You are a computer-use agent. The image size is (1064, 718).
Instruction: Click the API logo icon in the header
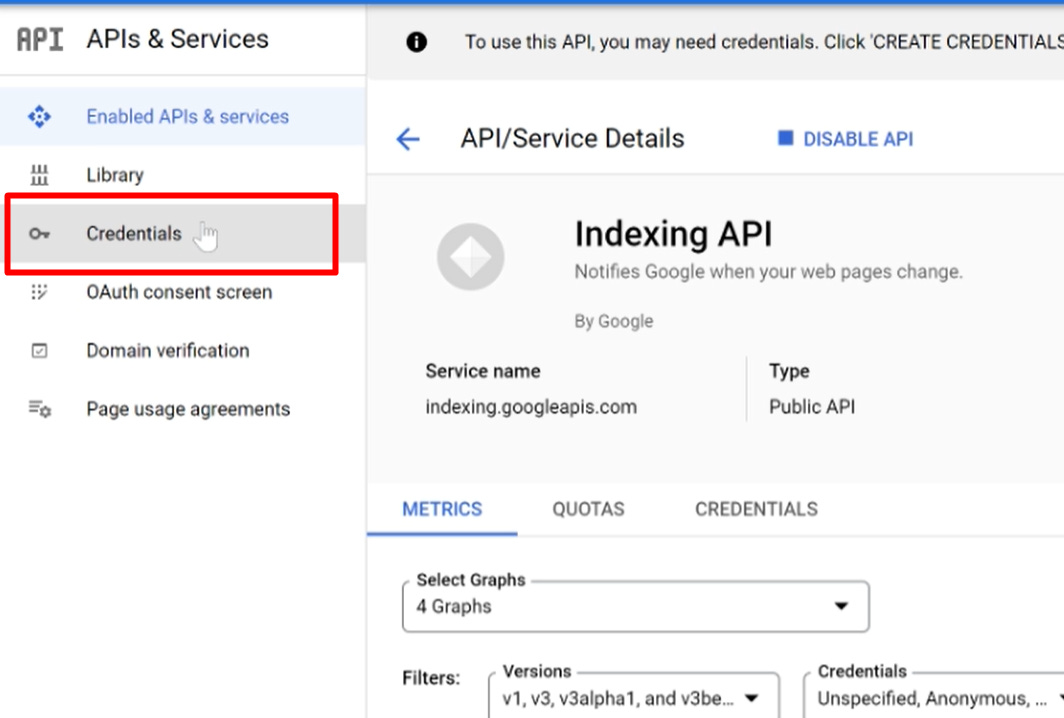tap(40, 39)
